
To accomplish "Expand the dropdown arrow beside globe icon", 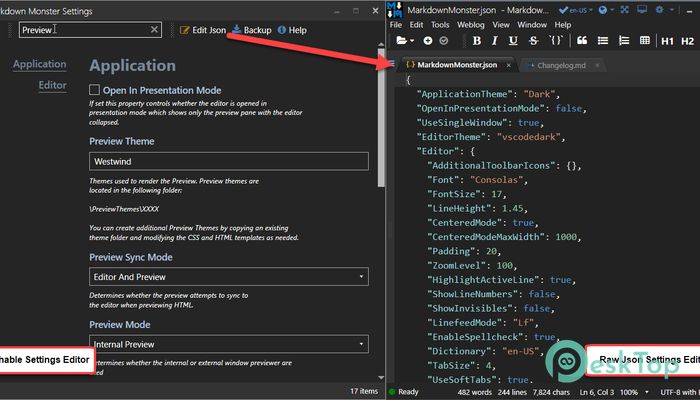I will tap(612, 10).
